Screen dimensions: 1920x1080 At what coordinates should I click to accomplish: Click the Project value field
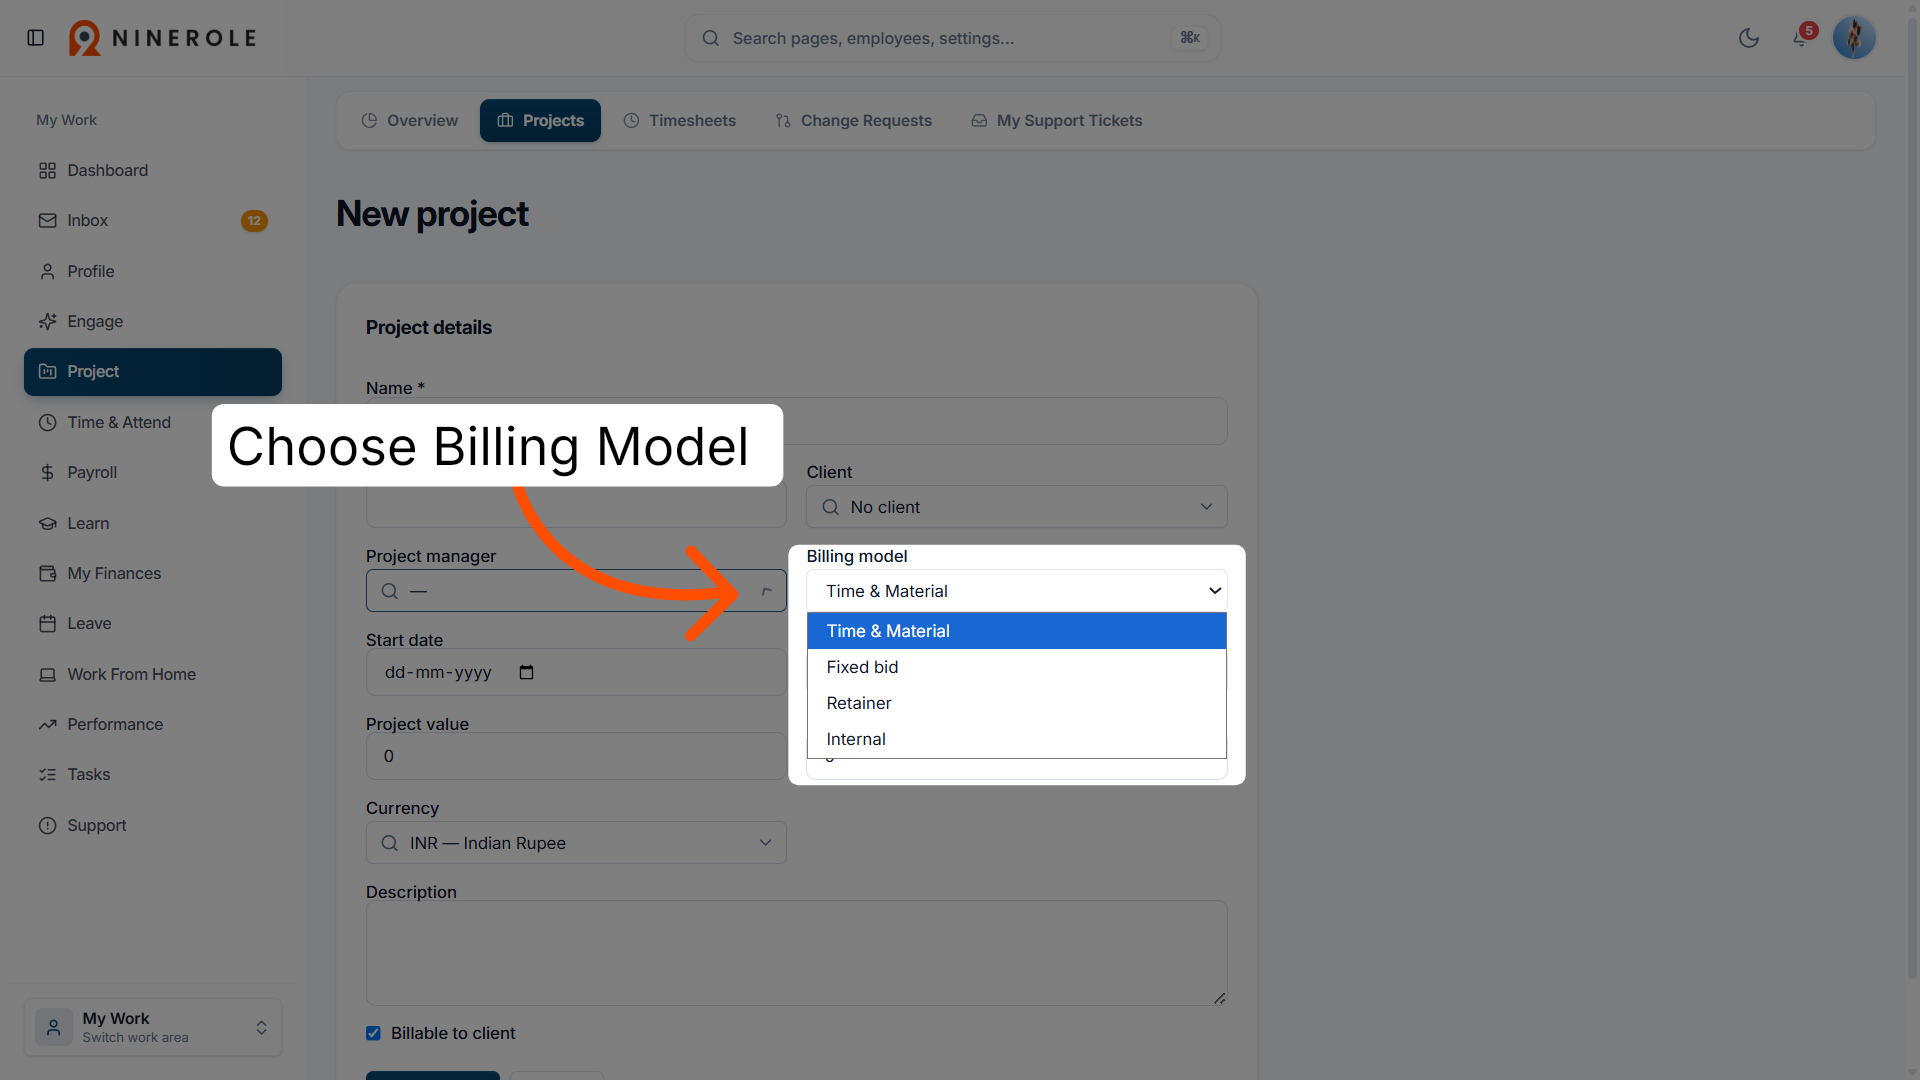pyautogui.click(x=576, y=756)
